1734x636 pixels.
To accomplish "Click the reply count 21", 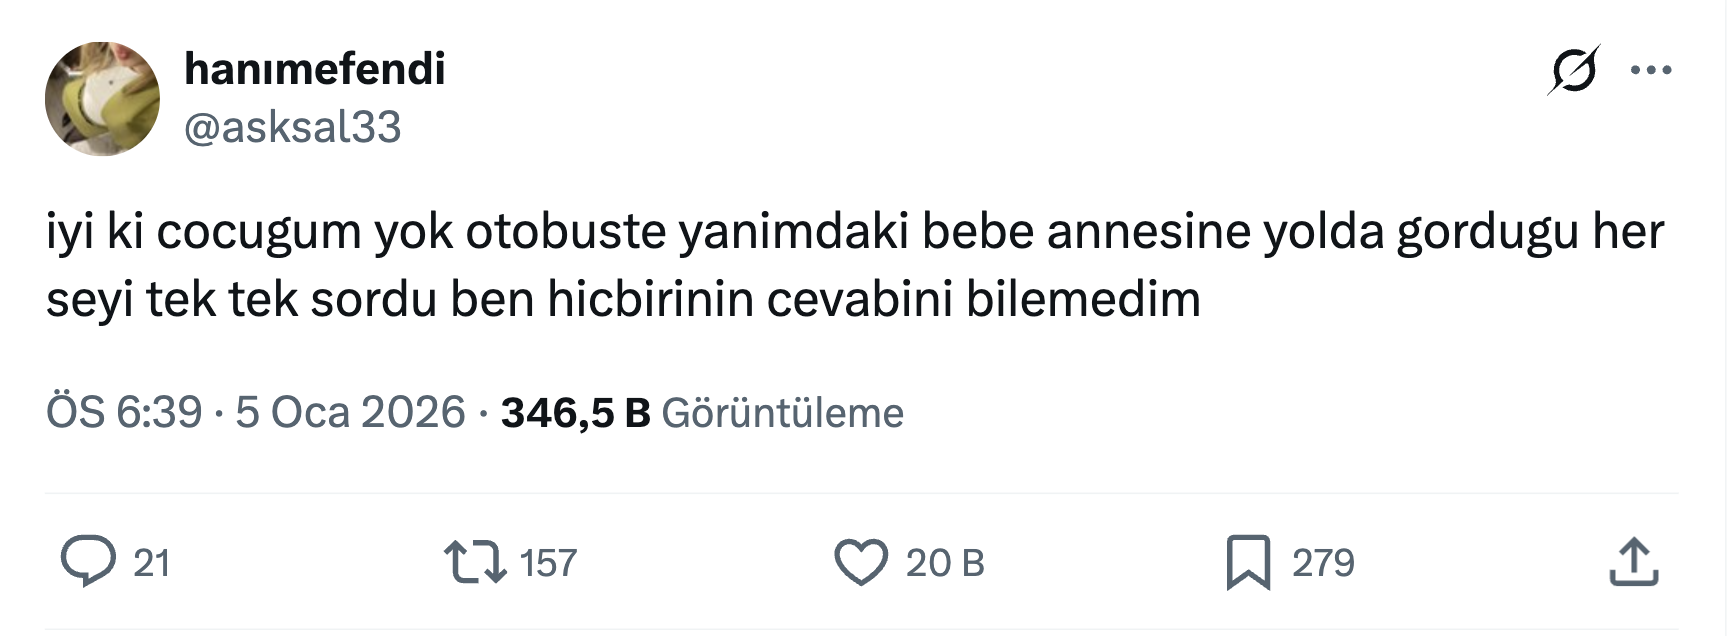I will click(151, 563).
